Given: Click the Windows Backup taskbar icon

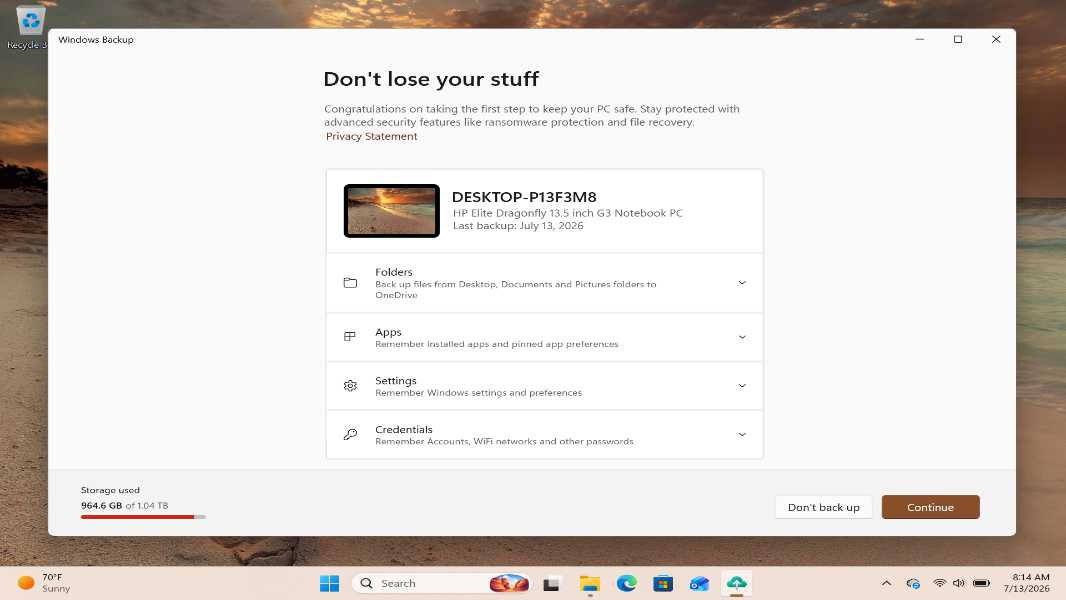Looking at the screenshot, I should coord(736,583).
